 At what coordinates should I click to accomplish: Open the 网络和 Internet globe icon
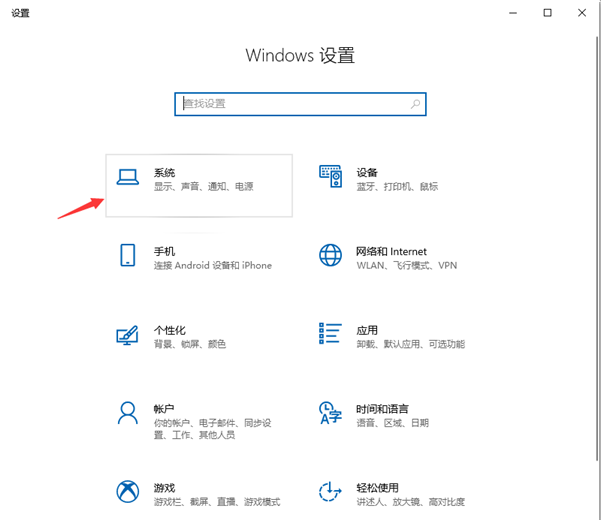pyautogui.click(x=330, y=255)
